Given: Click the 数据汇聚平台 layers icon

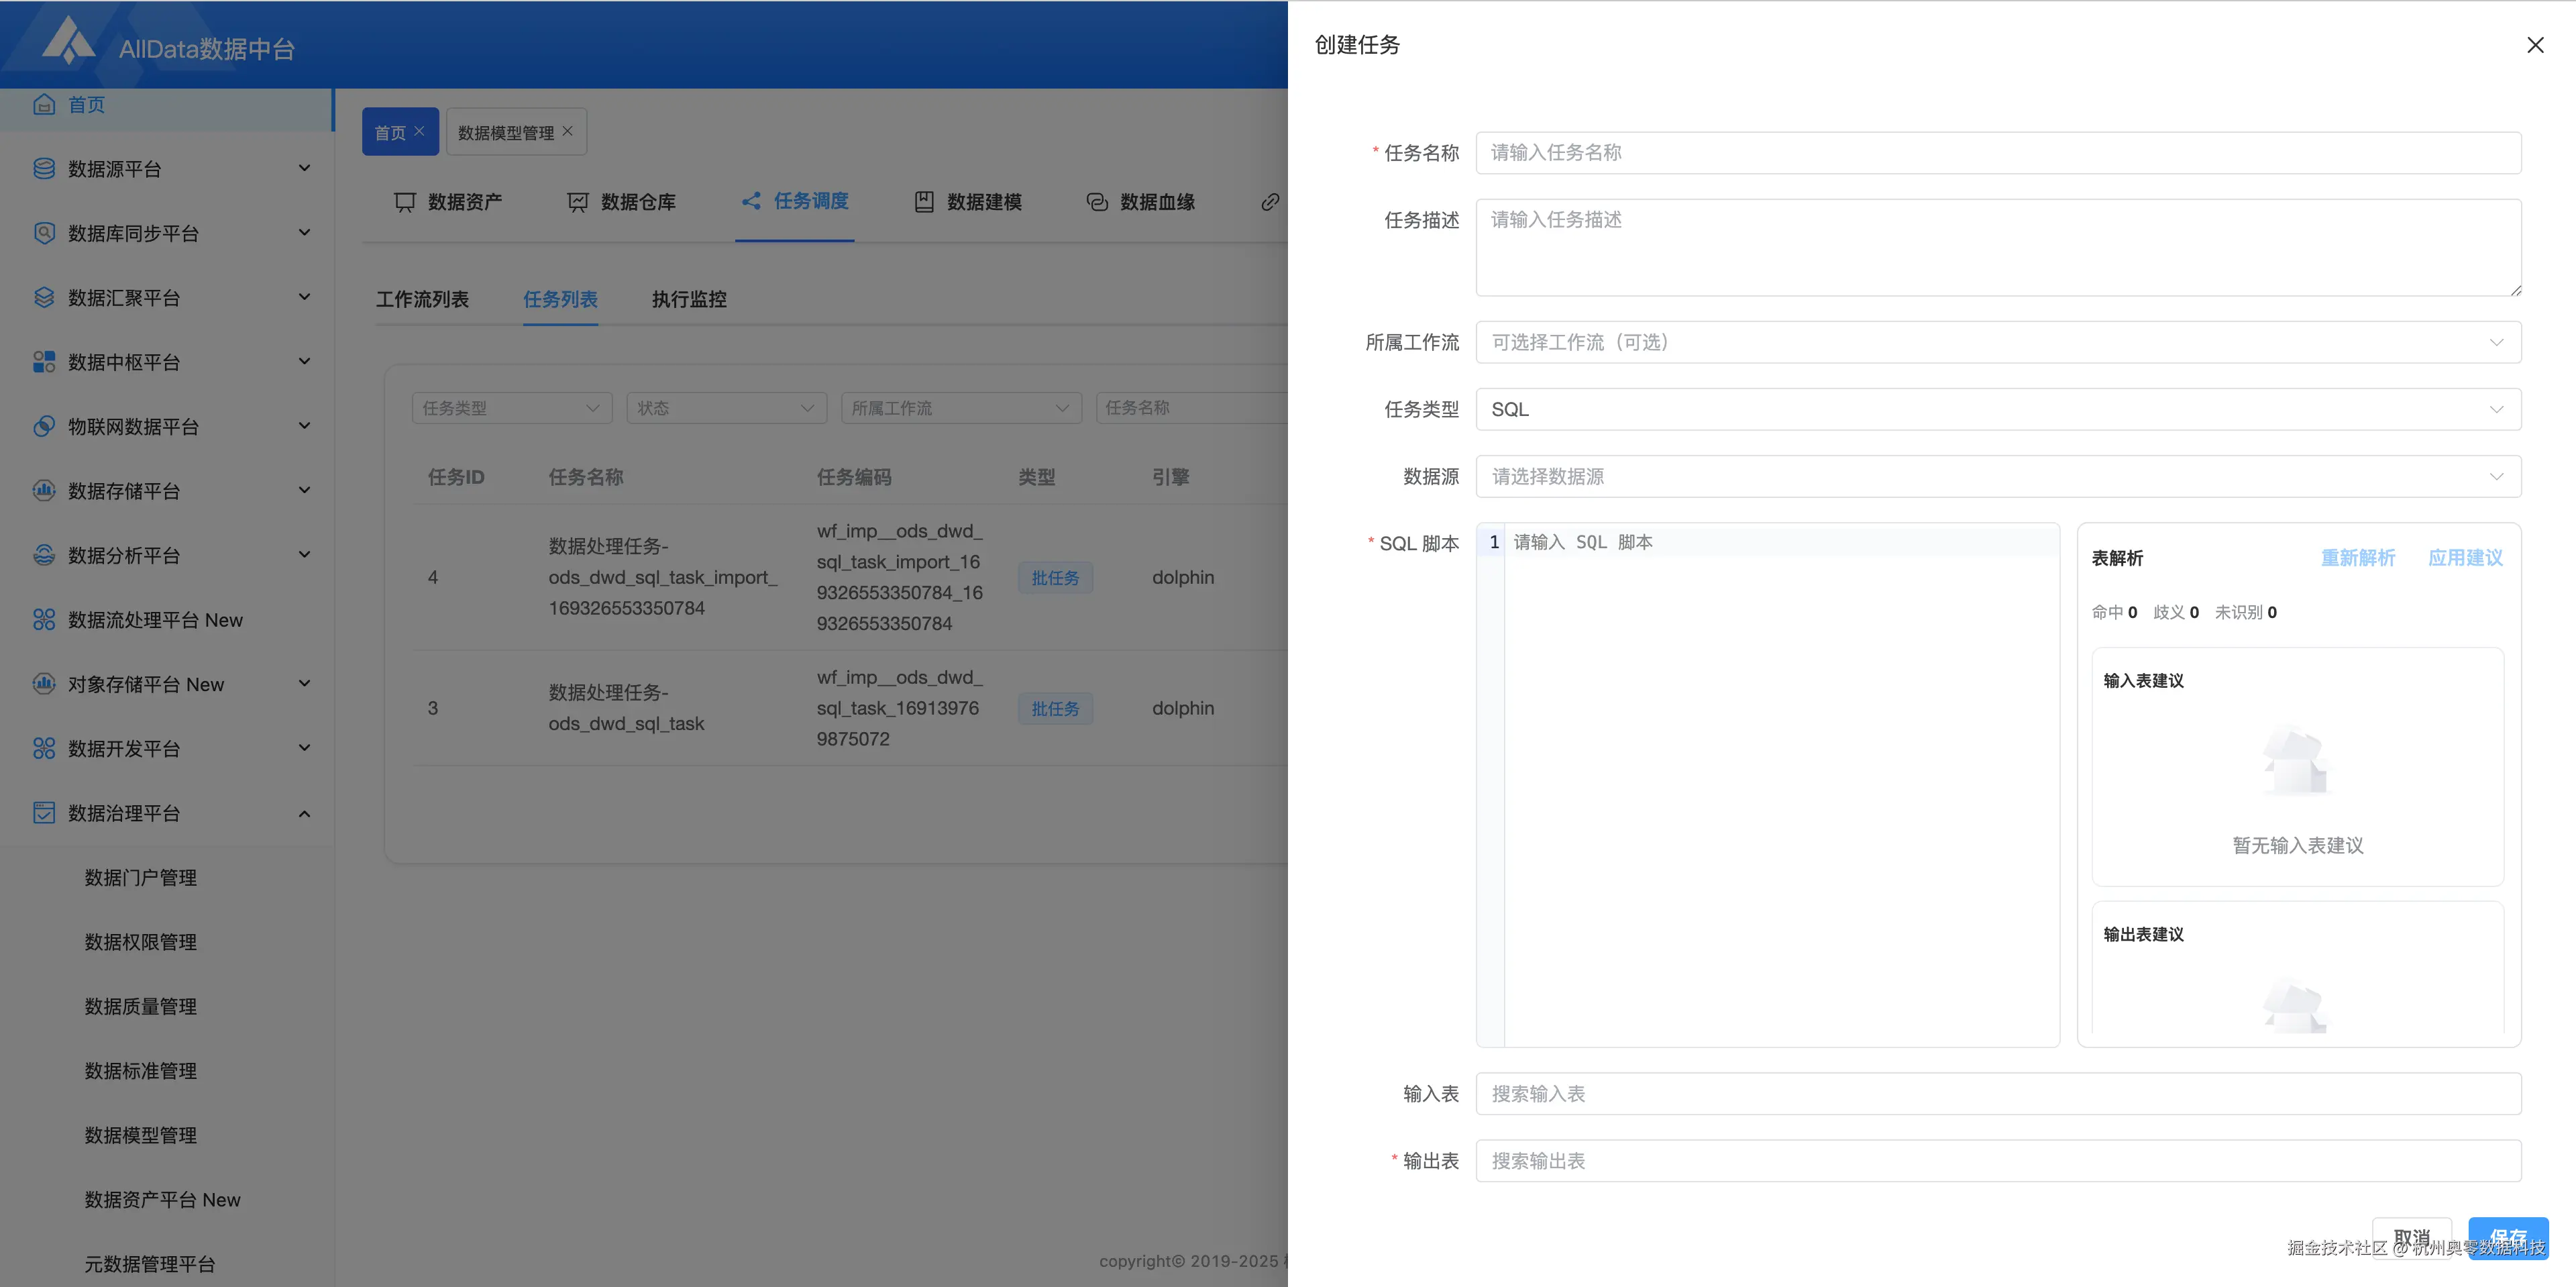Looking at the screenshot, I should tap(44, 298).
